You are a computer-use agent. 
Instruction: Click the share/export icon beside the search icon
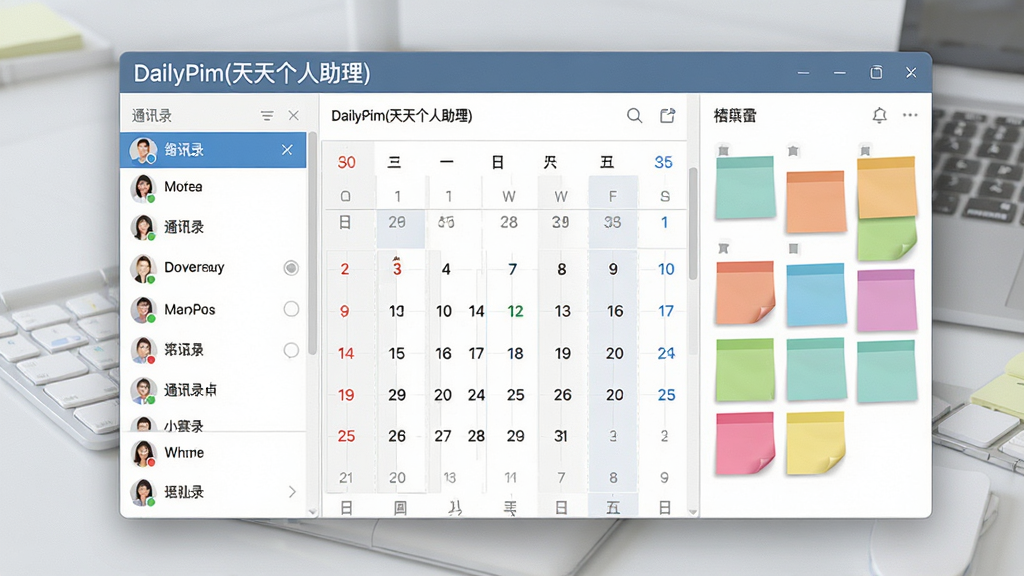[x=667, y=116]
